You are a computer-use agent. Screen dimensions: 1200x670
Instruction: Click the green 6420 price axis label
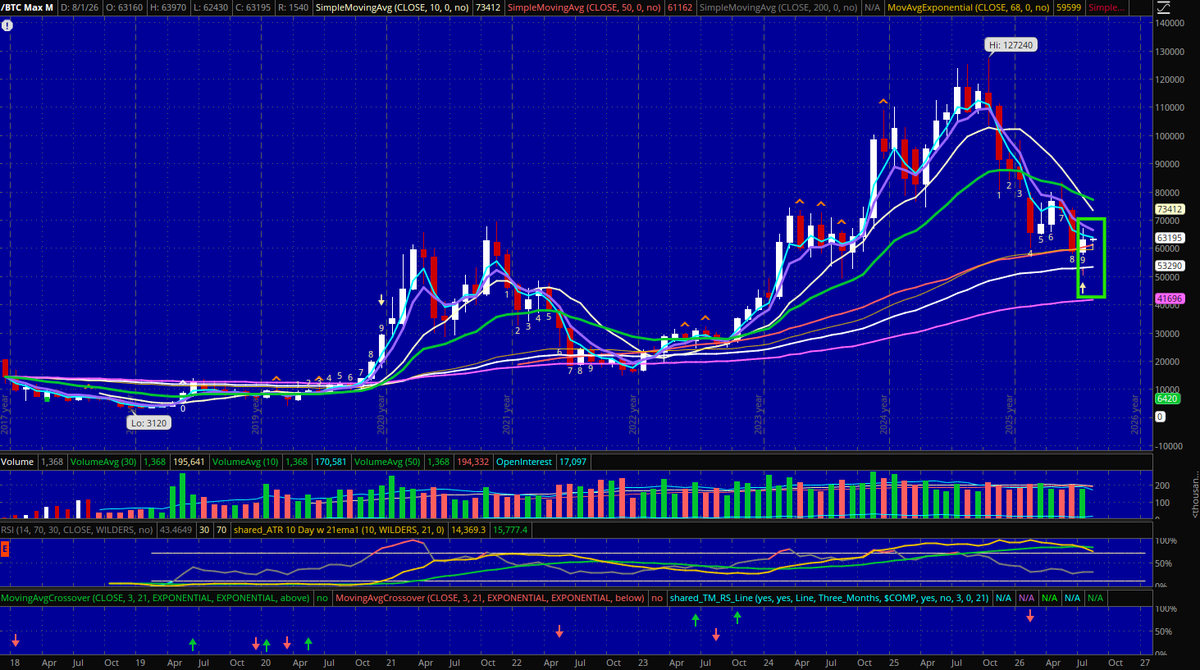point(1166,397)
